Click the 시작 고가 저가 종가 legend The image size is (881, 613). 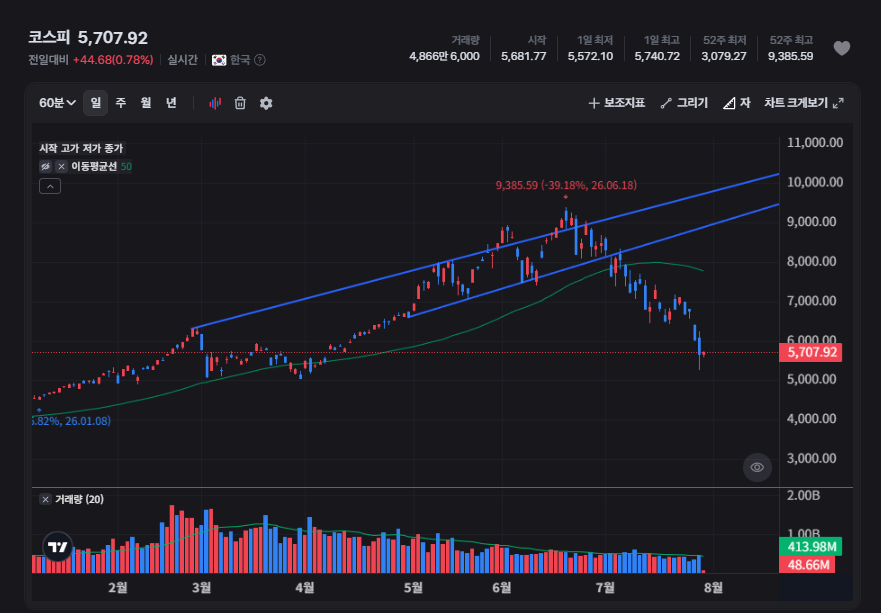[x=81, y=148]
